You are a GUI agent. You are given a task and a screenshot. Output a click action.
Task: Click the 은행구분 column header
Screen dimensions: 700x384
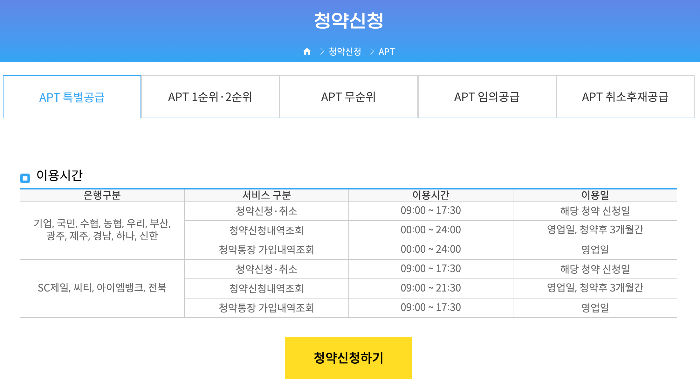pyautogui.click(x=102, y=195)
